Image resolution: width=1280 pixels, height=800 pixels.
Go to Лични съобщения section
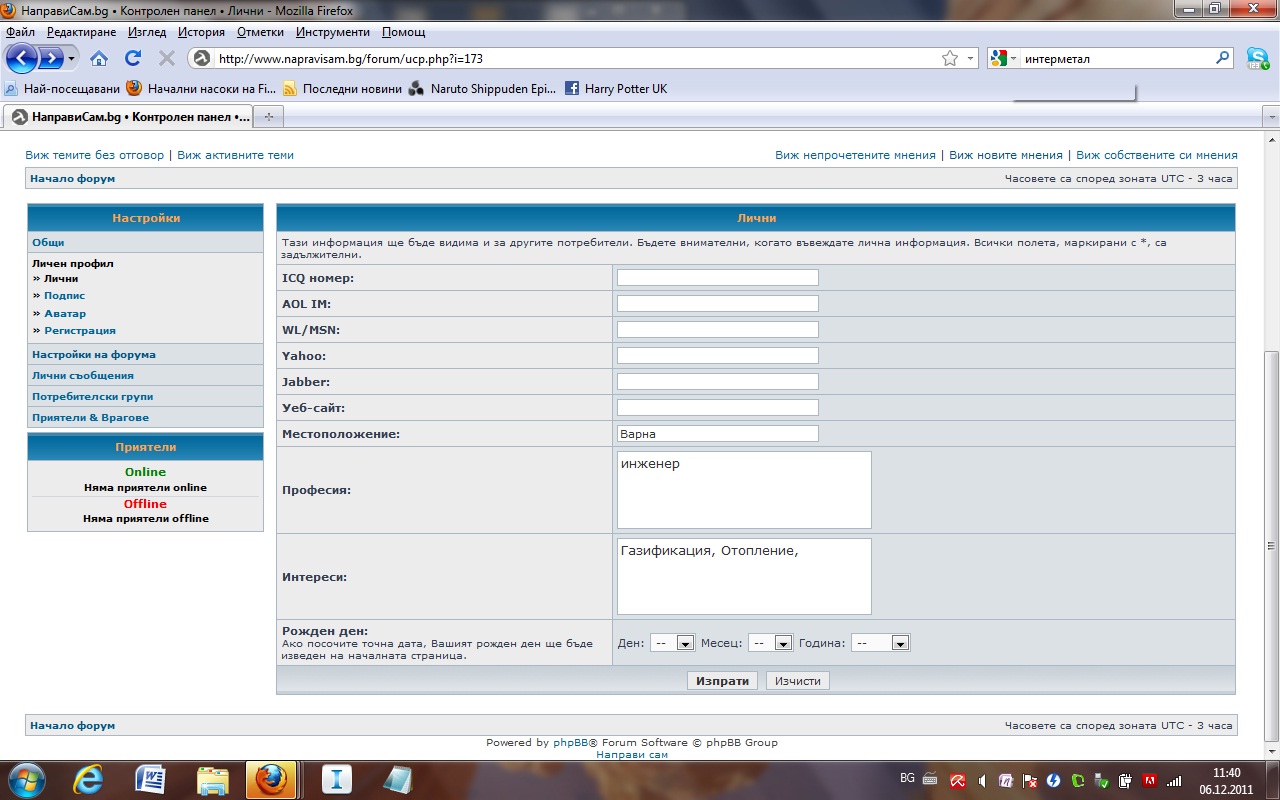[x=83, y=376]
